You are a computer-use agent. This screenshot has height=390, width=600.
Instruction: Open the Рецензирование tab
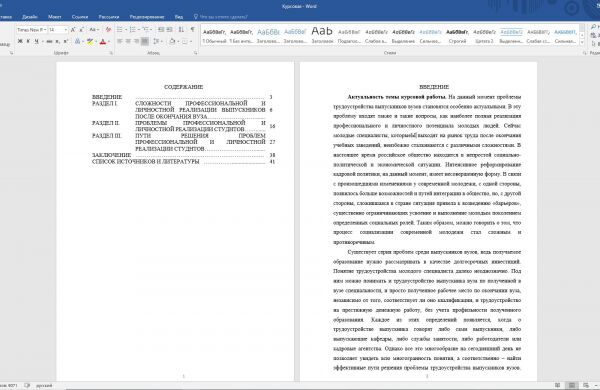(147, 17)
